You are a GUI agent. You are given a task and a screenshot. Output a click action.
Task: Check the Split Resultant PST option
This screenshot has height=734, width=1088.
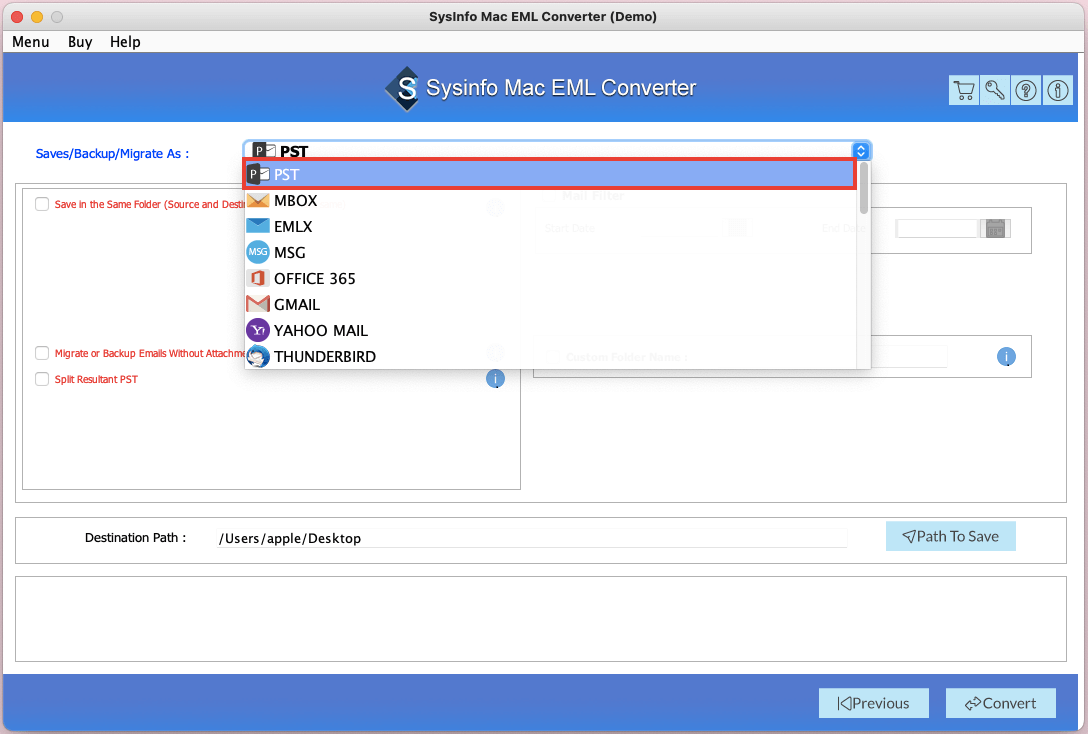[x=42, y=379]
